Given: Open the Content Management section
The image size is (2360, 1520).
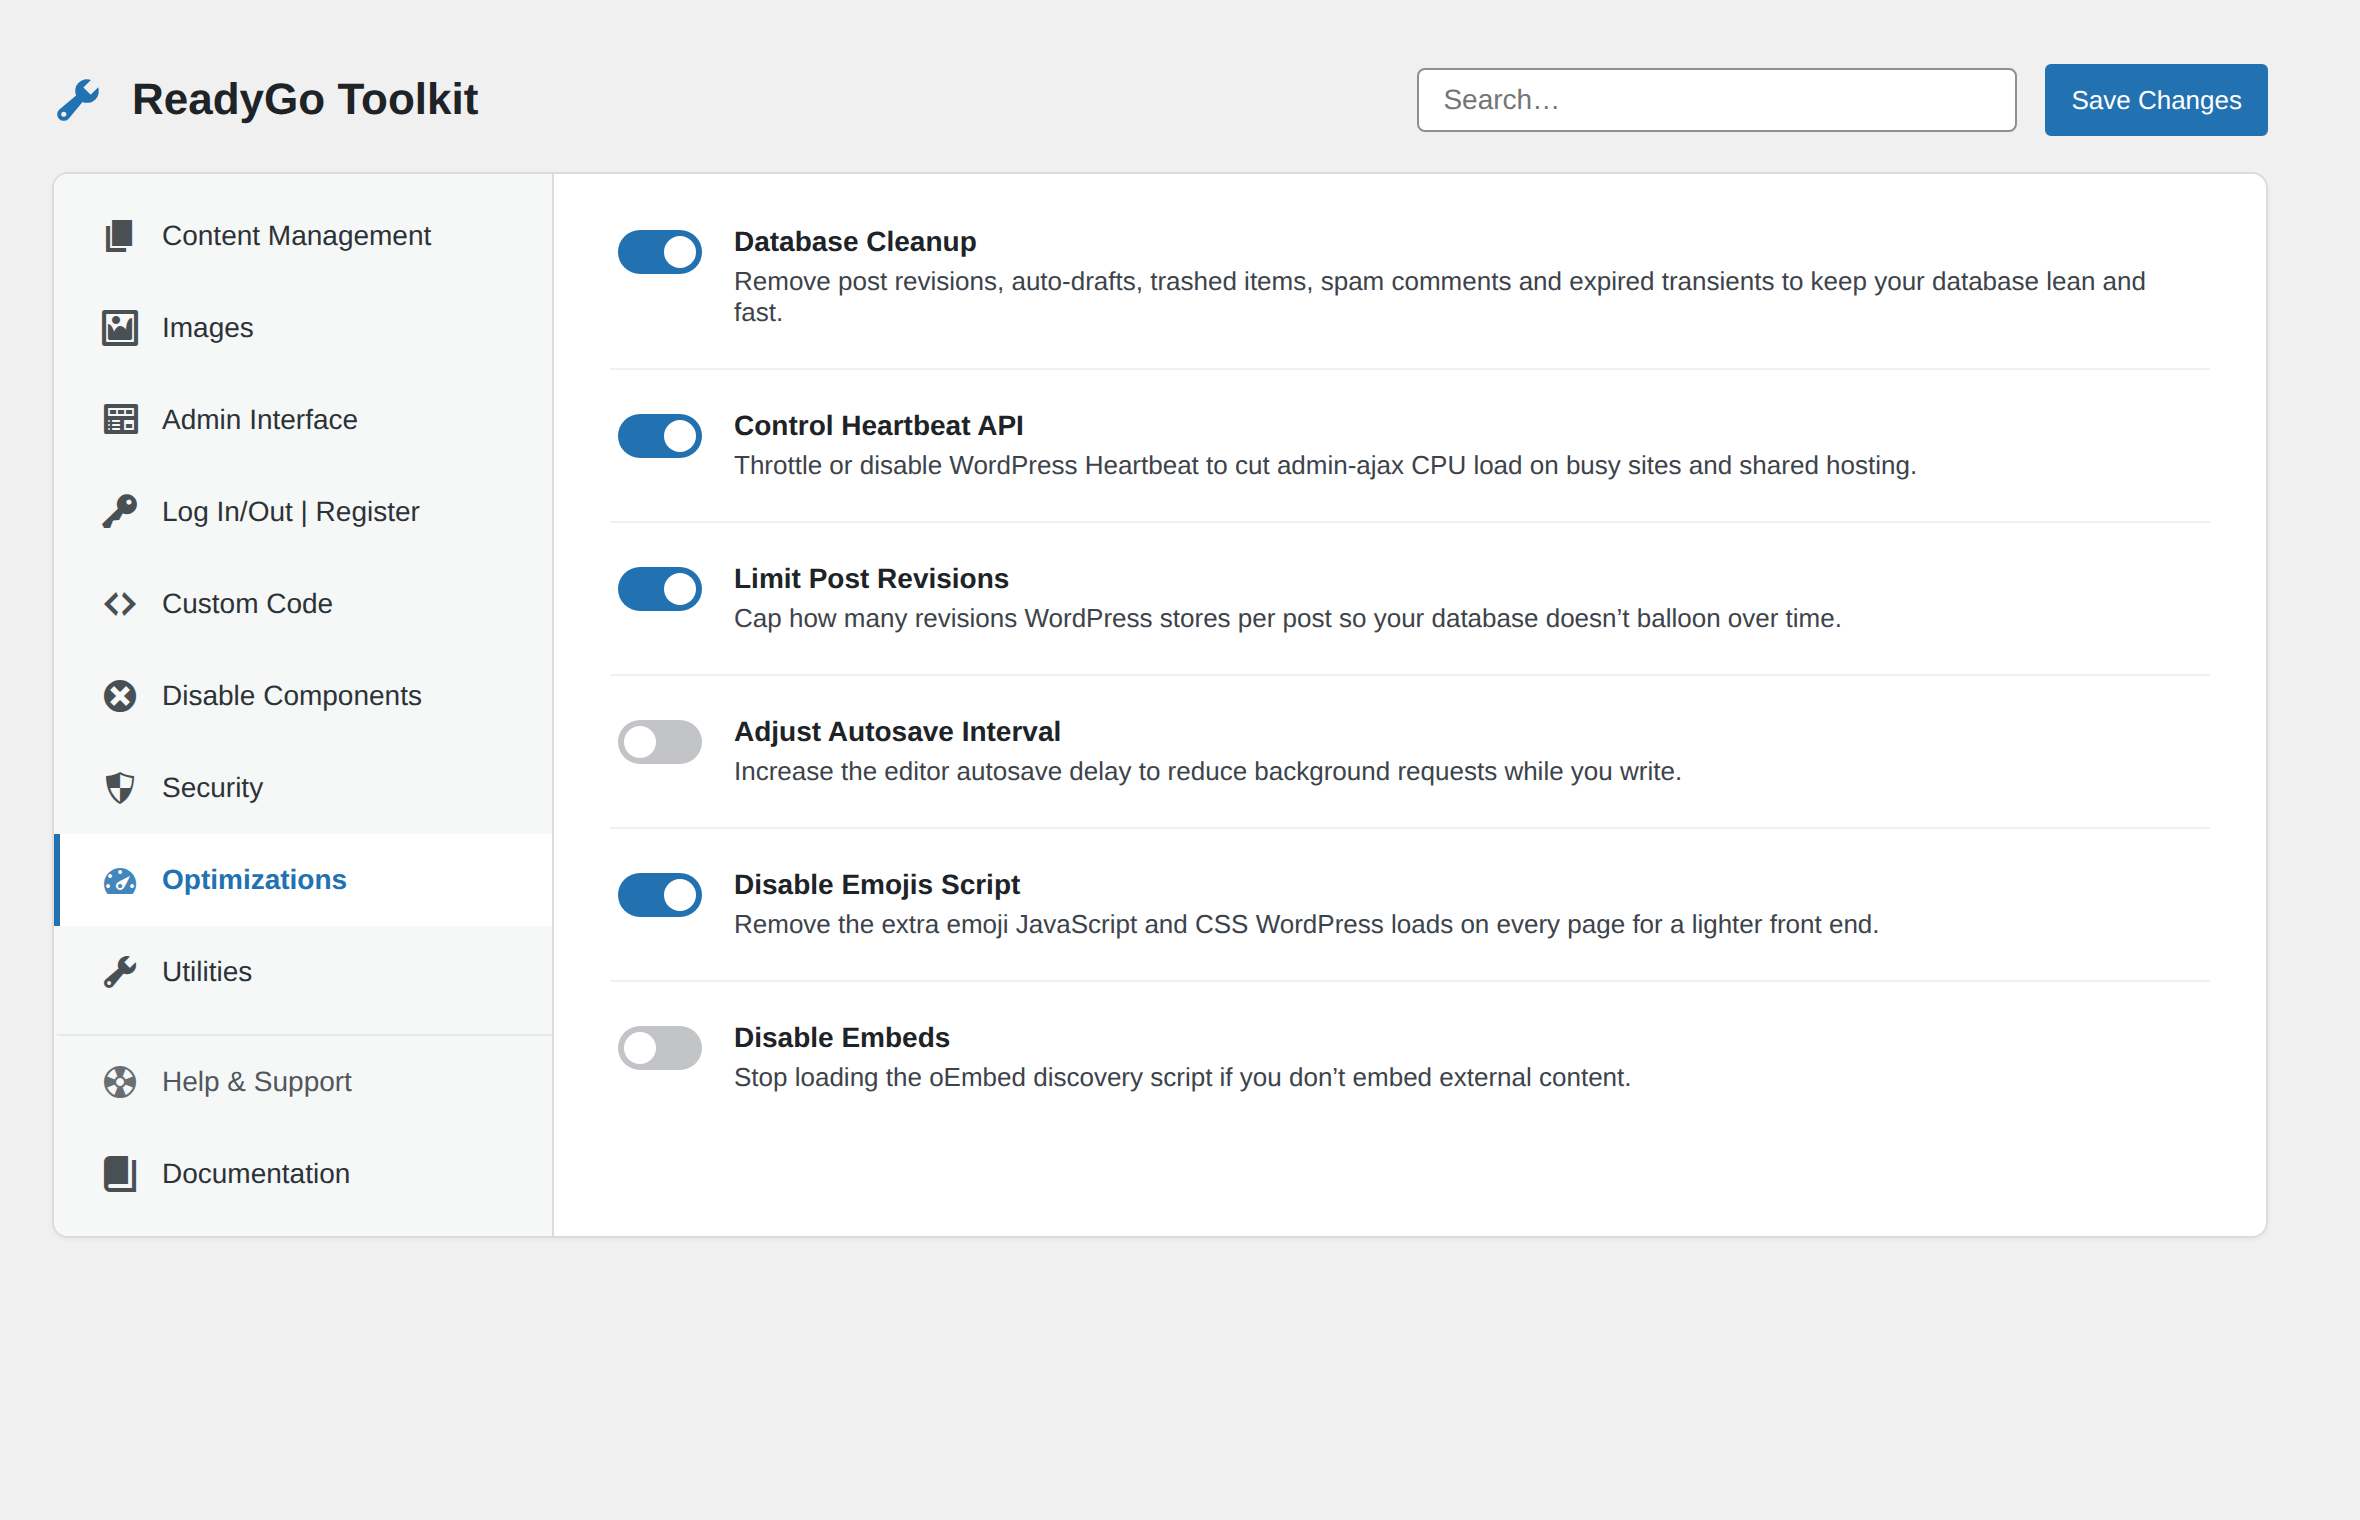Looking at the screenshot, I should 304,236.
